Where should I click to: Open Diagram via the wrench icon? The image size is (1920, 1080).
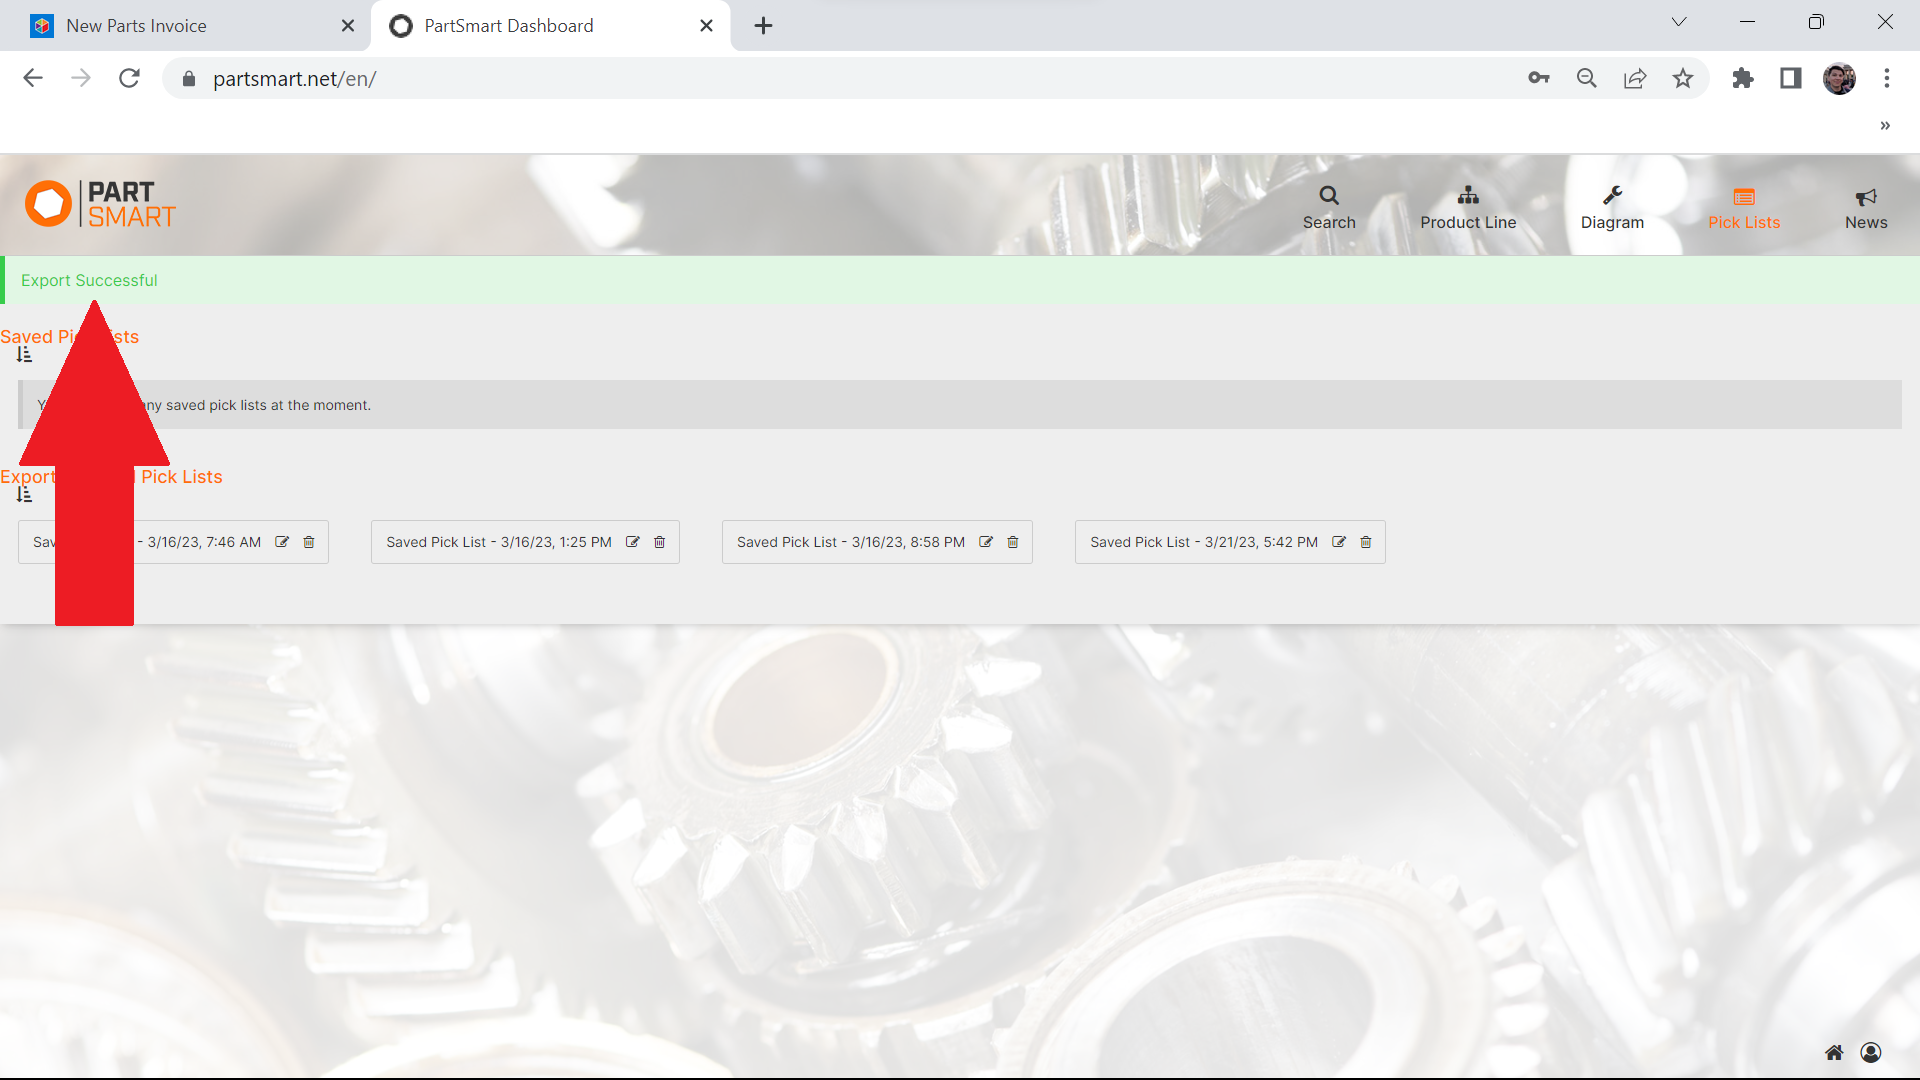(x=1611, y=196)
